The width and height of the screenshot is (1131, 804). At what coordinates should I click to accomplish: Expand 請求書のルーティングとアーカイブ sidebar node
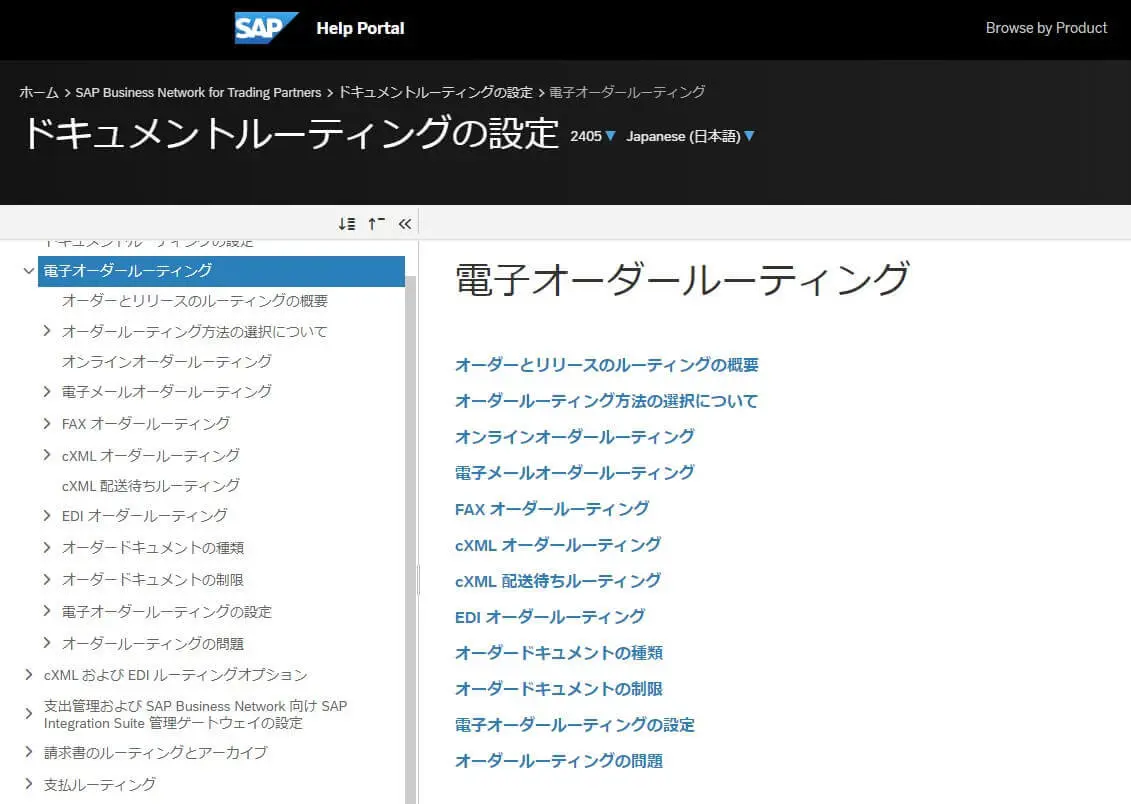28,752
